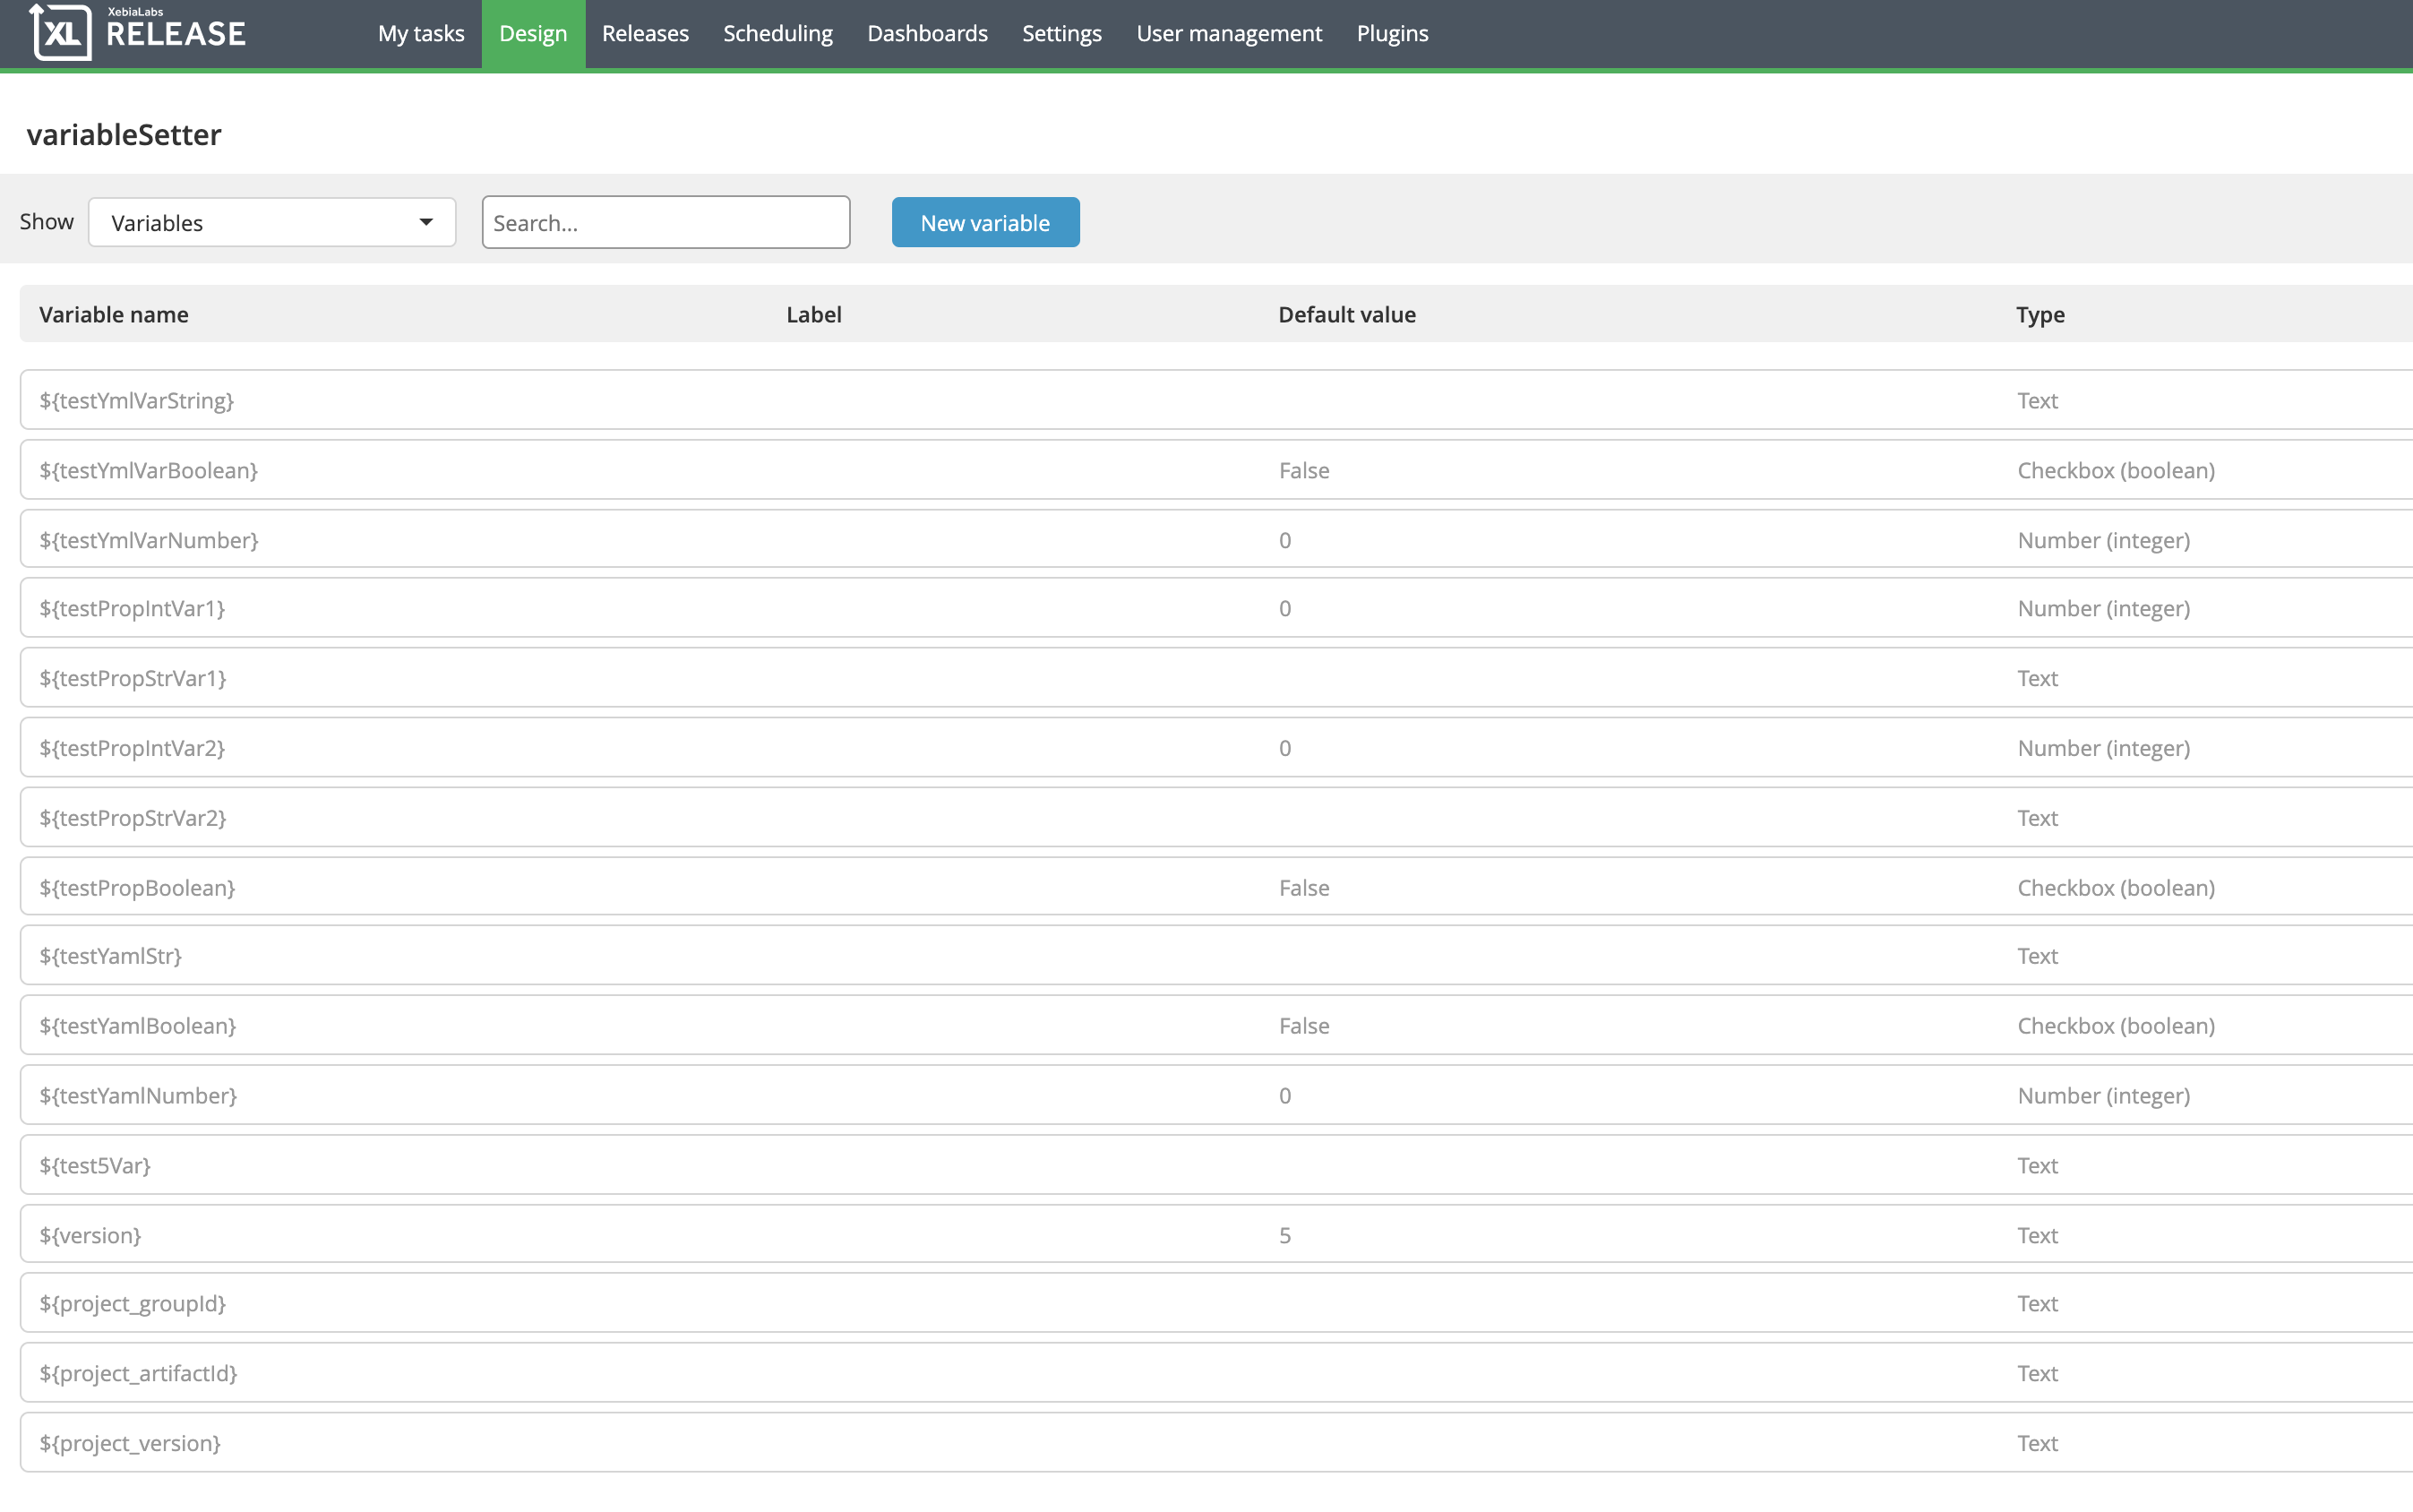
Task: Open Dashboards from top navigation
Action: point(926,34)
